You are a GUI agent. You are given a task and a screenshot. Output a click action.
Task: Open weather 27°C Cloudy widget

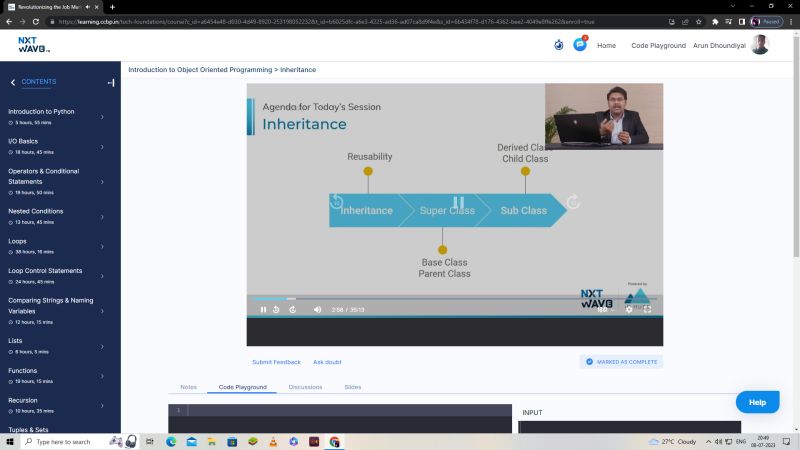coord(672,441)
